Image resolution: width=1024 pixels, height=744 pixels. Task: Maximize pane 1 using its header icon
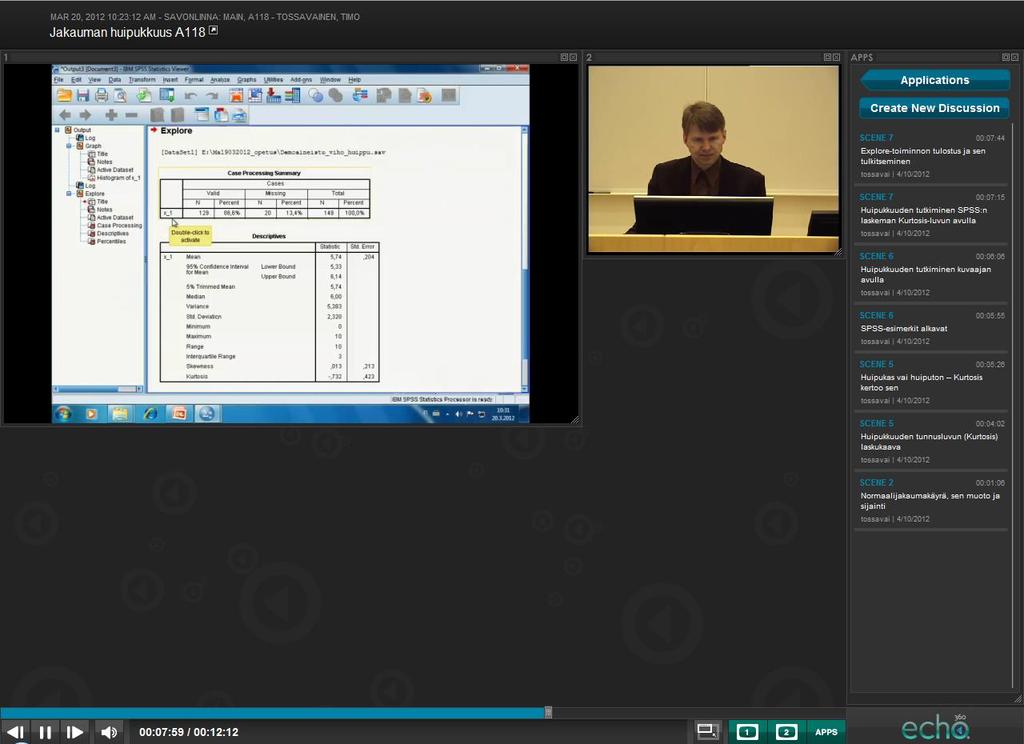(564, 57)
